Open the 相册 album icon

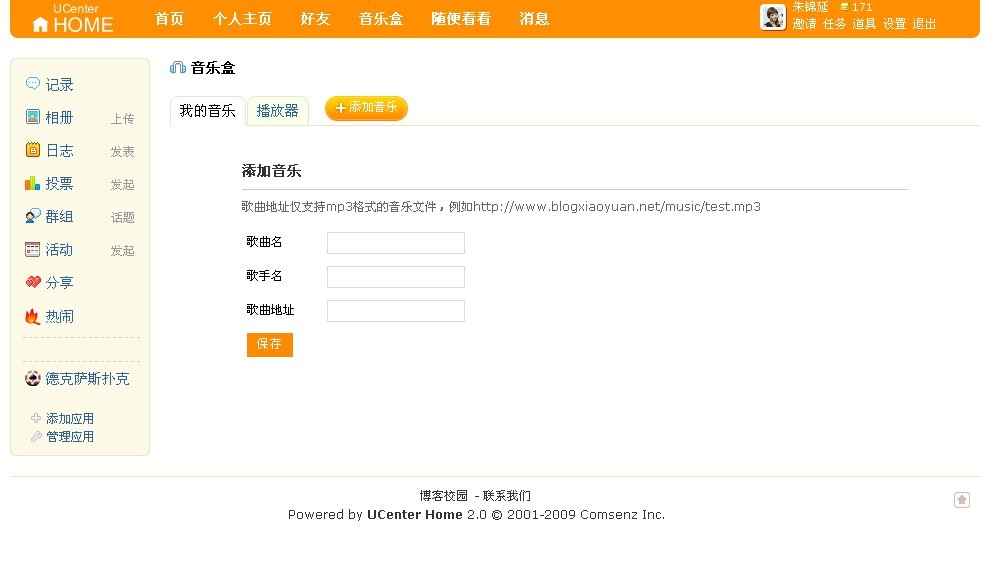coord(33,117)
